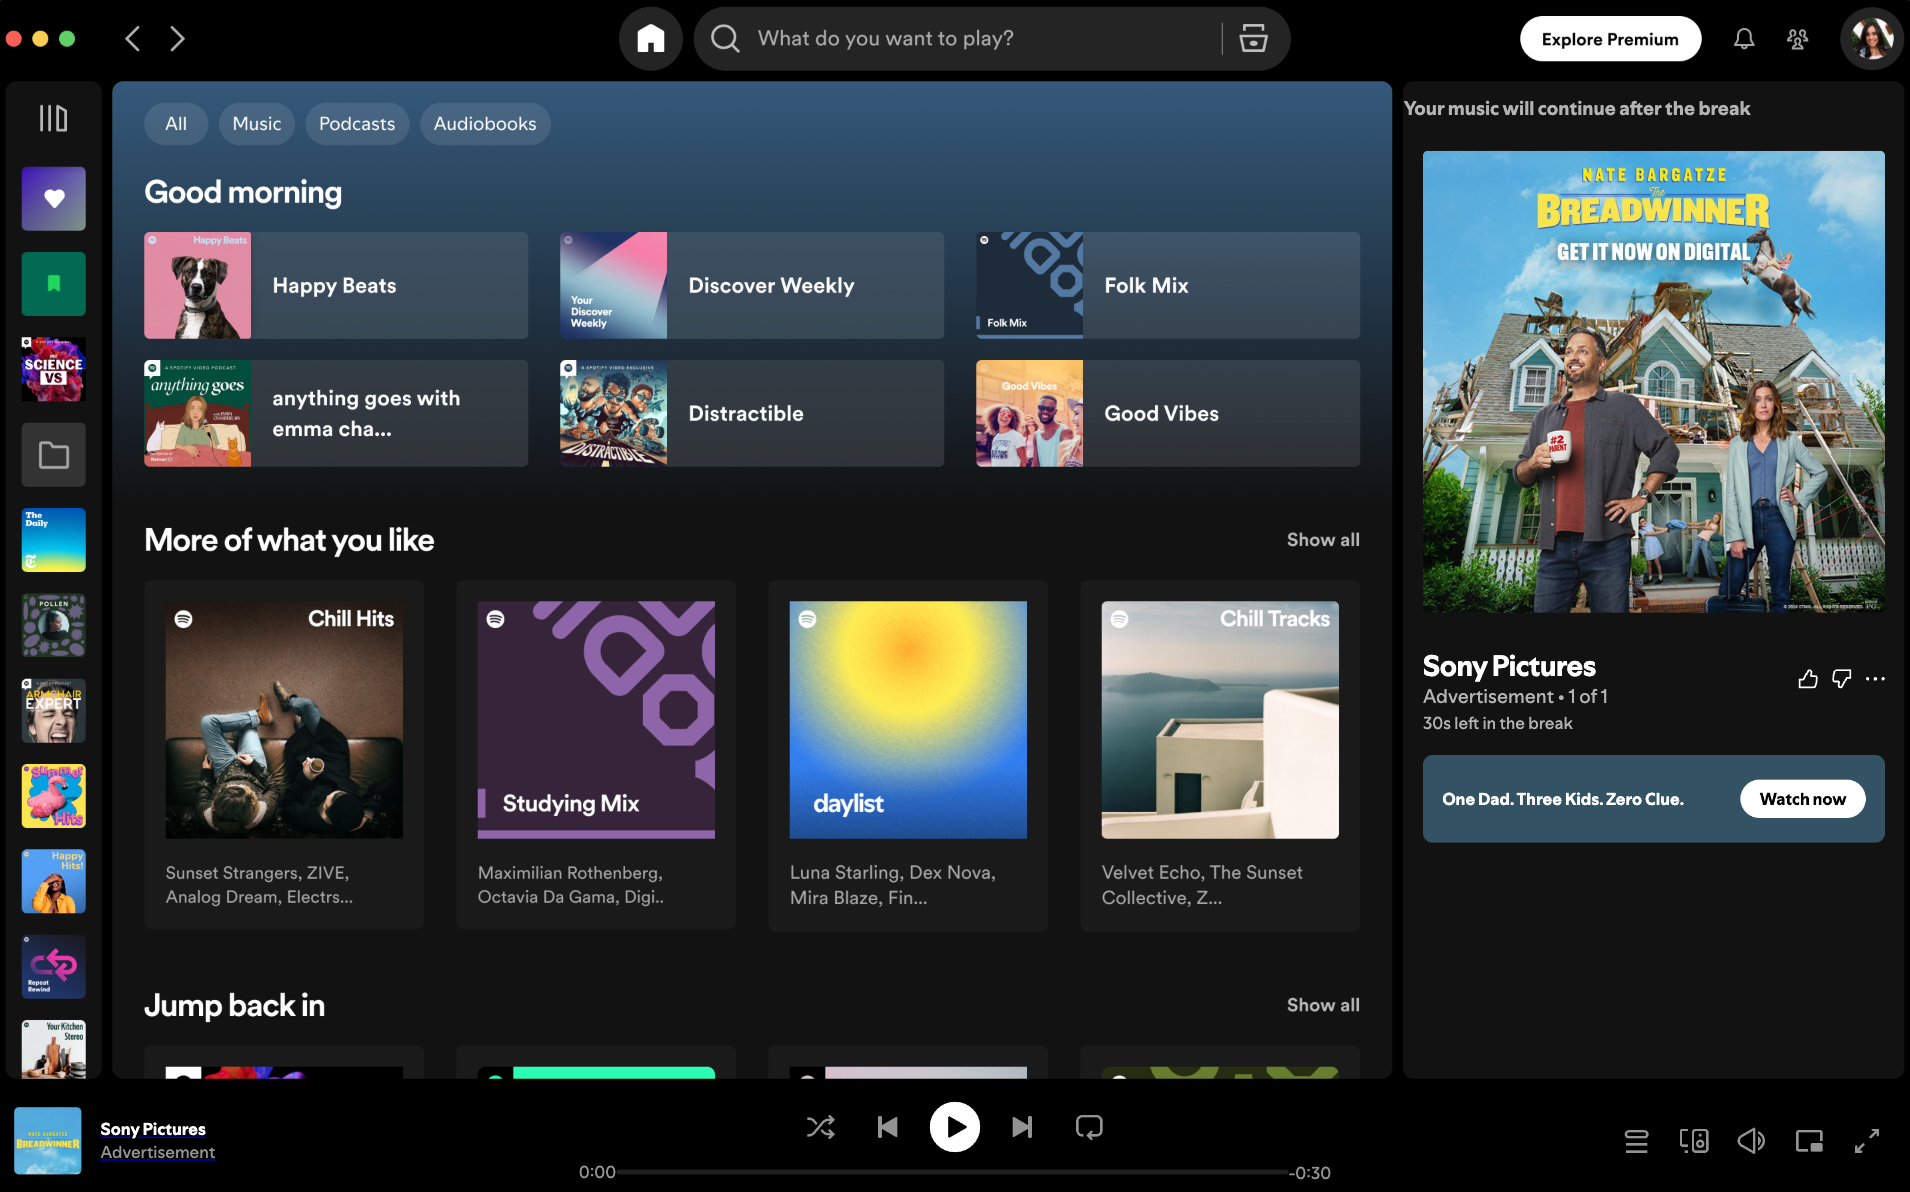Toggle shuffle mode
1910x1192 pixels.
[x=820, y=1128]
